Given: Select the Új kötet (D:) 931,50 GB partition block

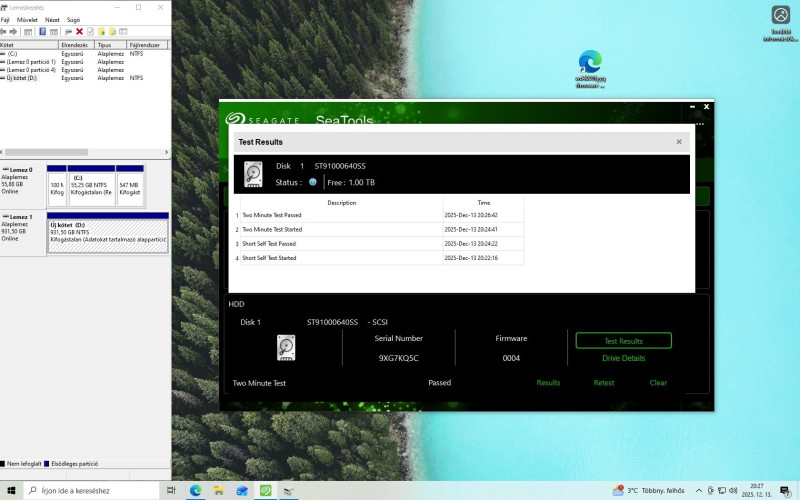Looking at the screenshot, I should click(x=108, y=233).
